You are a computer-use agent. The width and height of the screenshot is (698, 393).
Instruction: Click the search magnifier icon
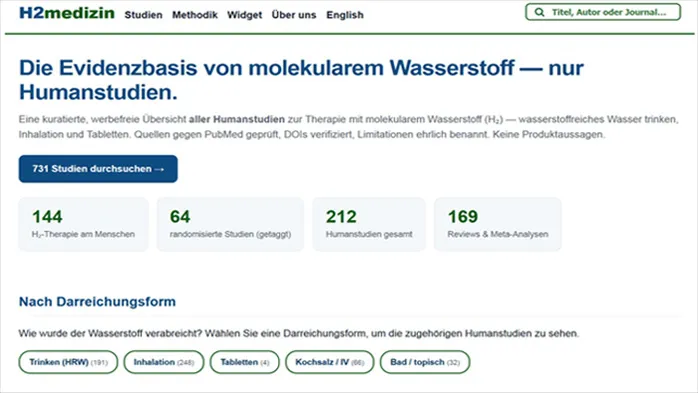click(x=539, y=12)
